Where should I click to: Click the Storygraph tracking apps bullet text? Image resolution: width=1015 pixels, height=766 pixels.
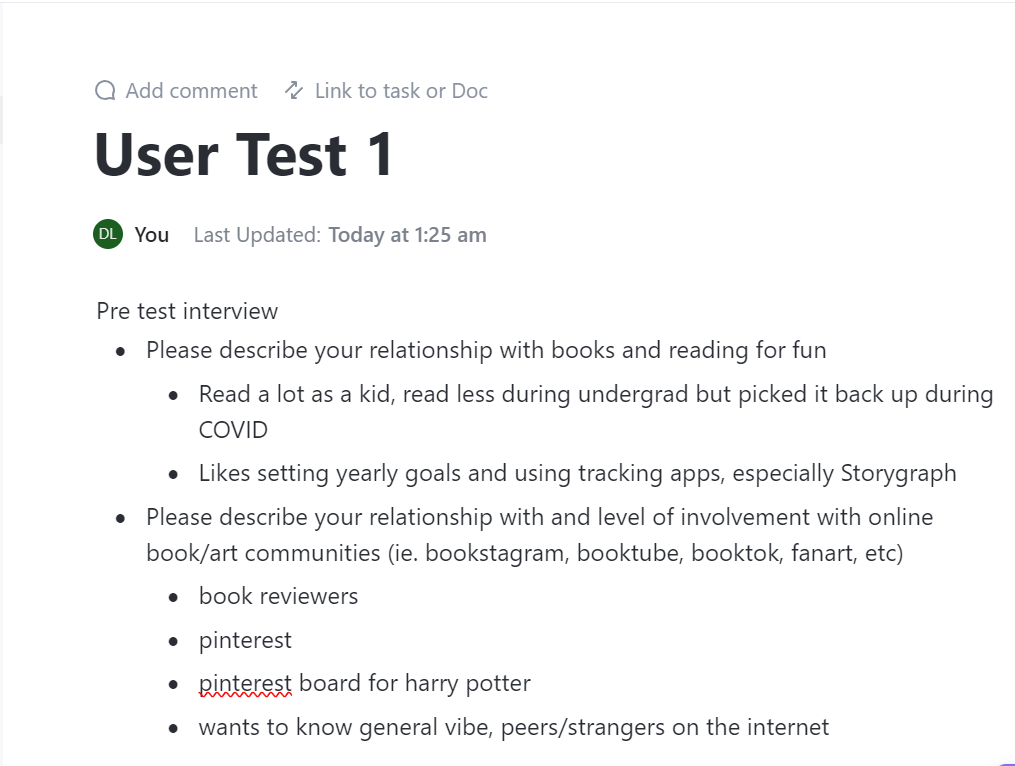(577, 473)
